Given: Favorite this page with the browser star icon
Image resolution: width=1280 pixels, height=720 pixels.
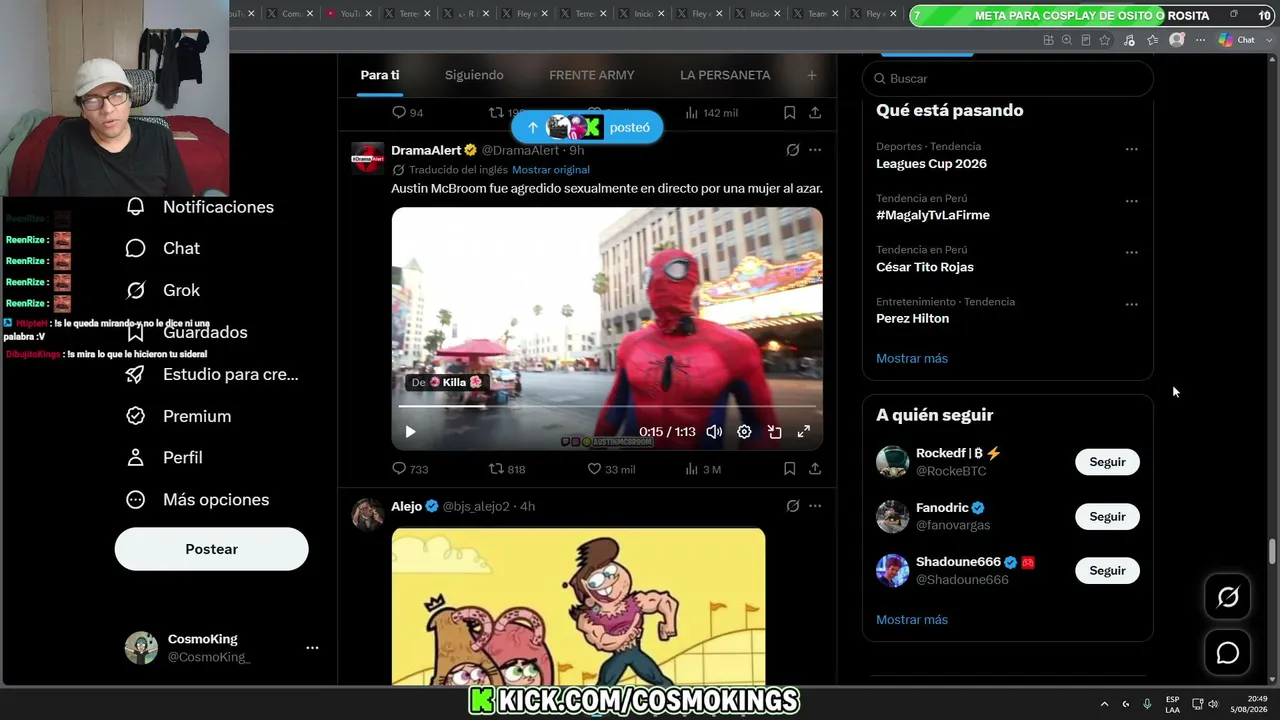Looking at the screenshot, I should click(1105, 40).
